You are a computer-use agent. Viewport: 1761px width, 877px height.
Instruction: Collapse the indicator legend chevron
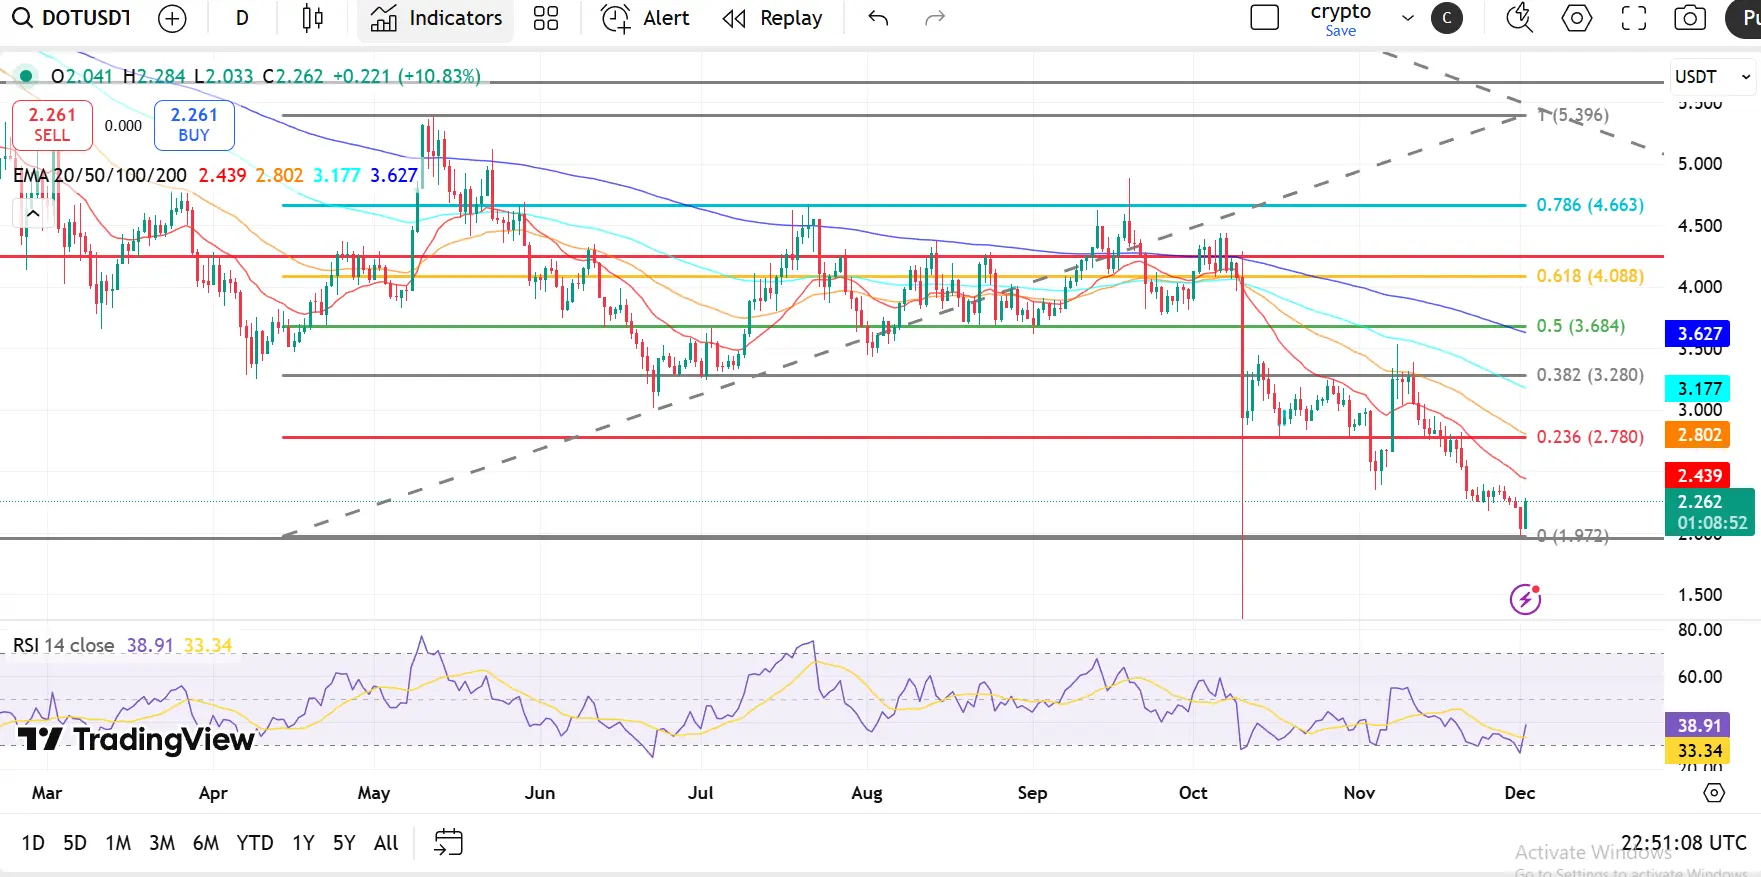tap(33, 213)
